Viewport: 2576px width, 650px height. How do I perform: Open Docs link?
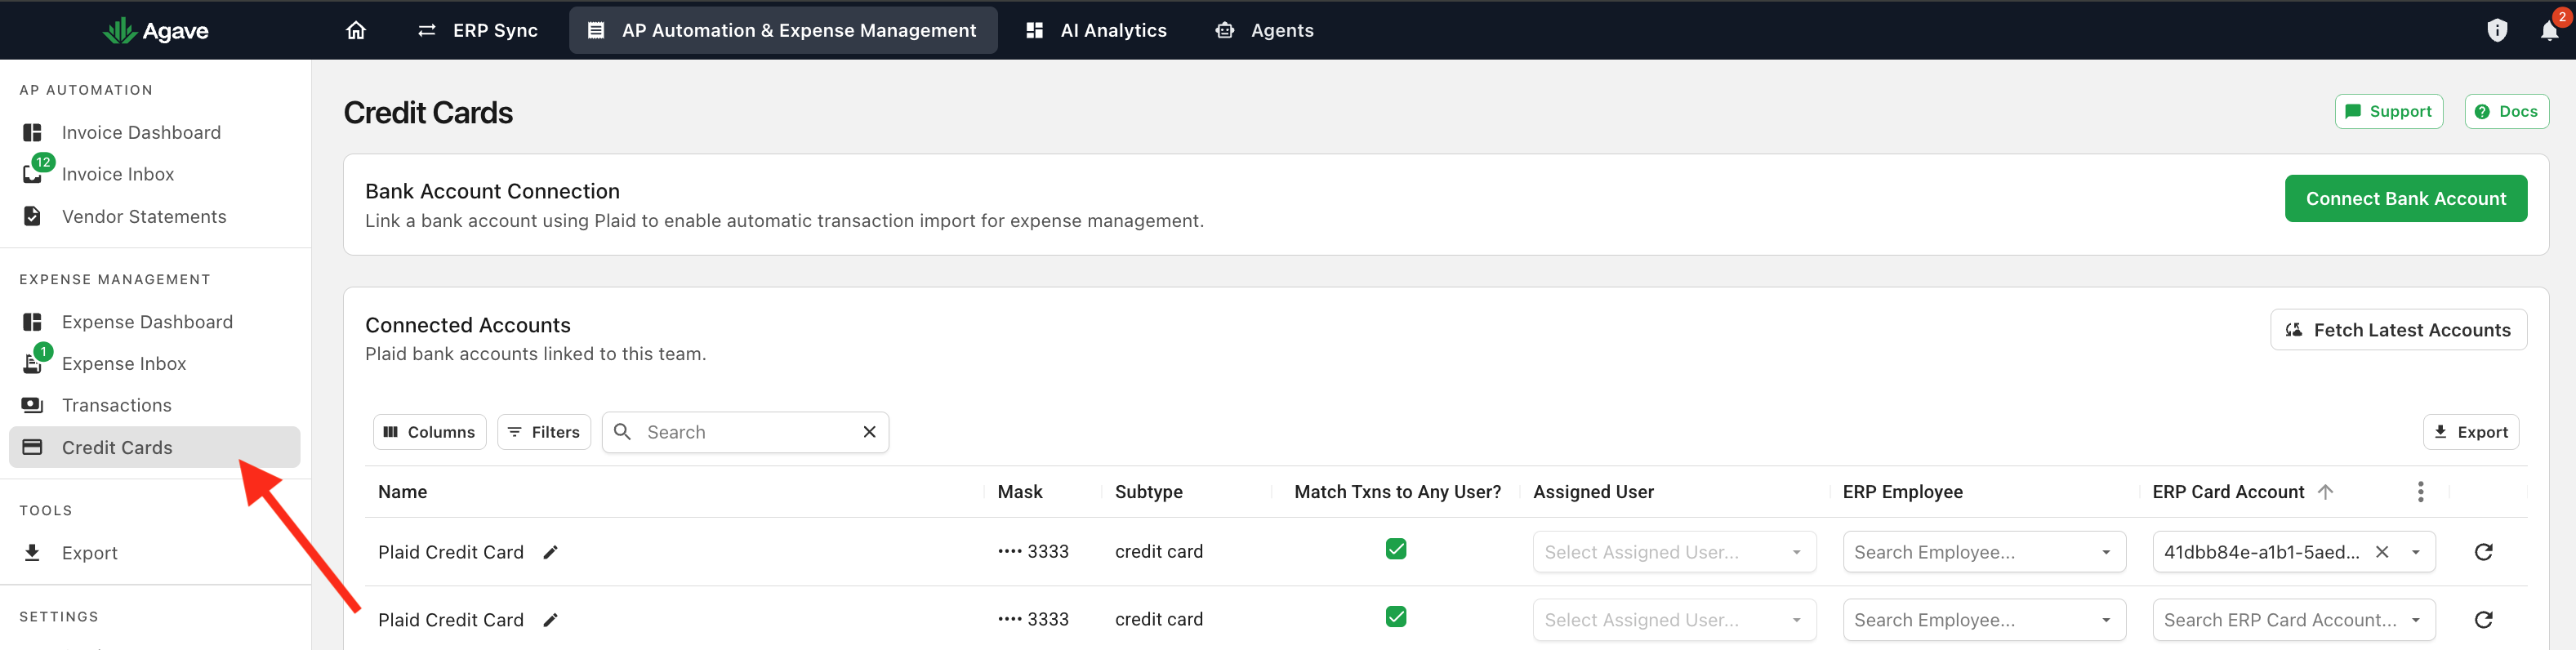2506,112
